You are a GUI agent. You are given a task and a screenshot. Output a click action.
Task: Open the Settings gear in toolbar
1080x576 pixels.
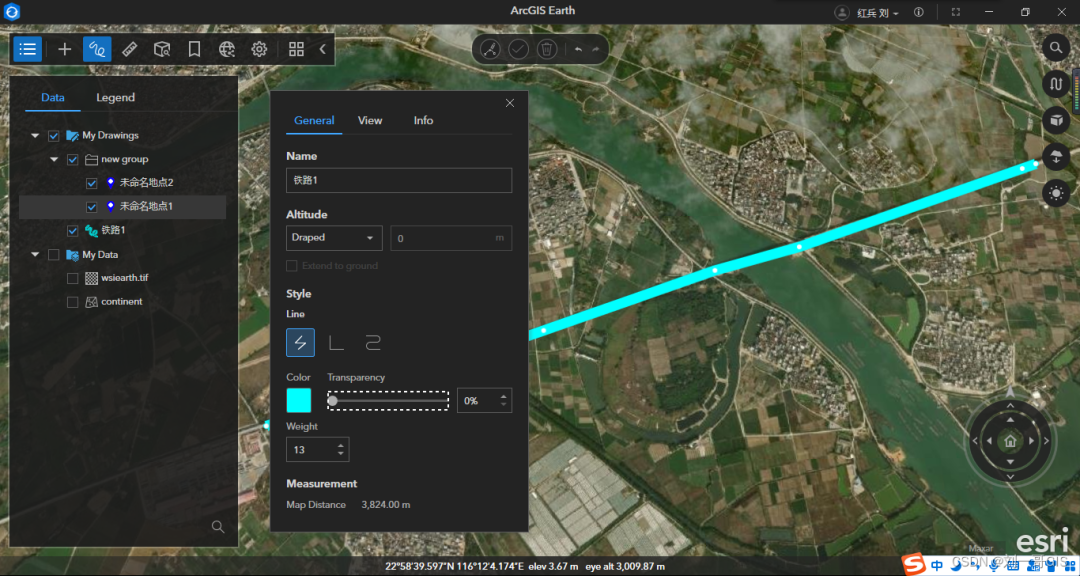259,49
